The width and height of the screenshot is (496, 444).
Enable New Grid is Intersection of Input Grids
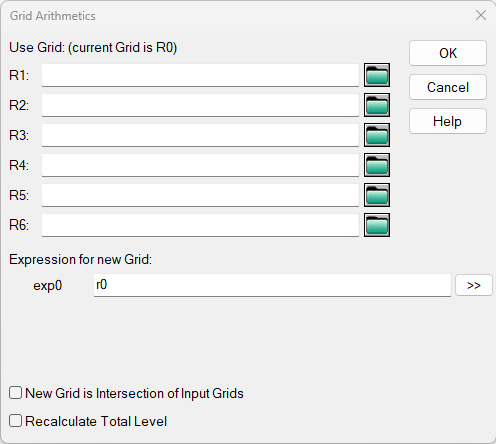(15, 393)
